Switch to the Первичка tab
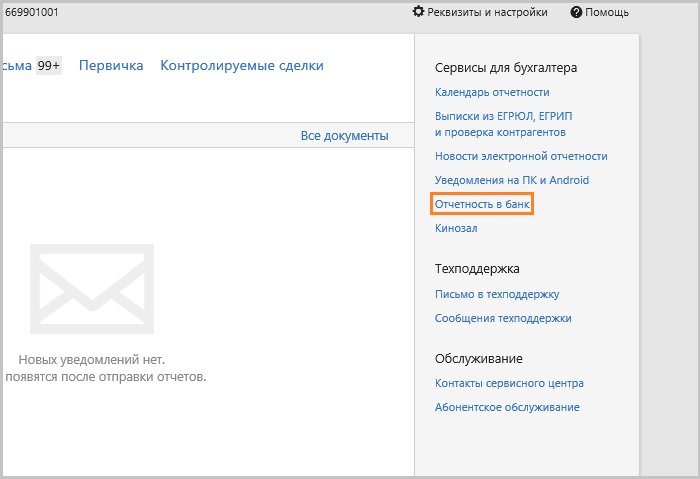Viewport: 700px width, 479px height. (111, 66)
